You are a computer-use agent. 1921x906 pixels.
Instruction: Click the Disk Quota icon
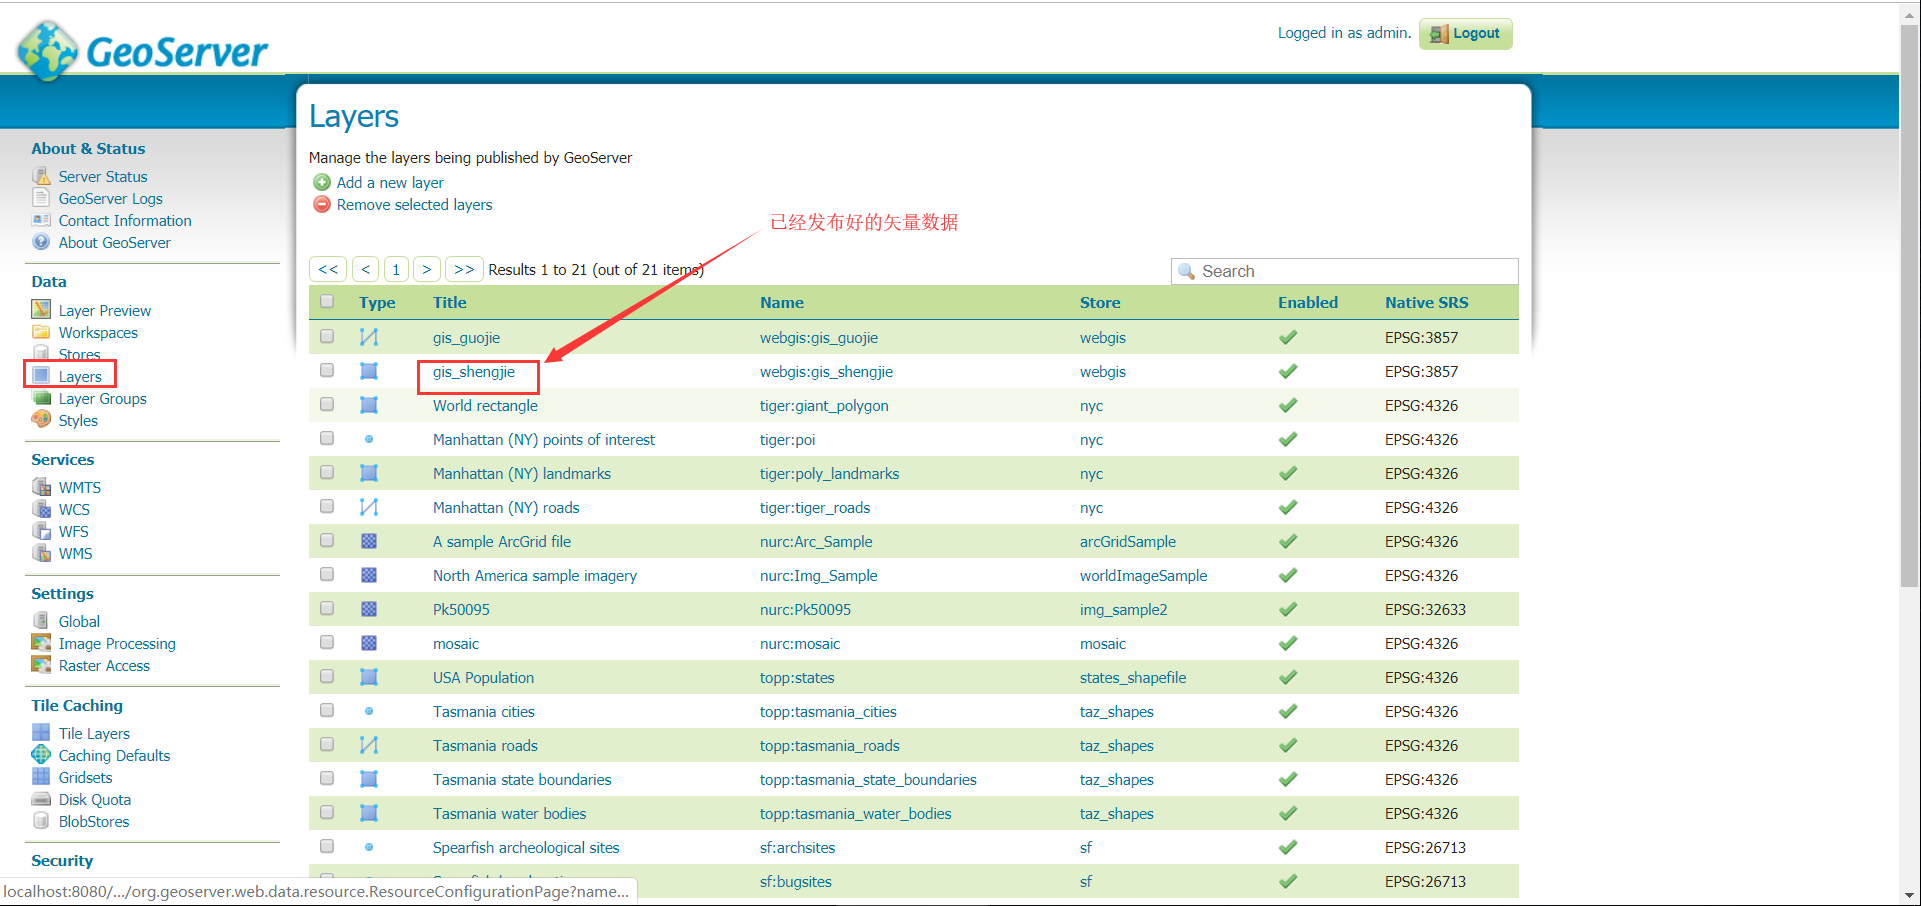[41, 799]
